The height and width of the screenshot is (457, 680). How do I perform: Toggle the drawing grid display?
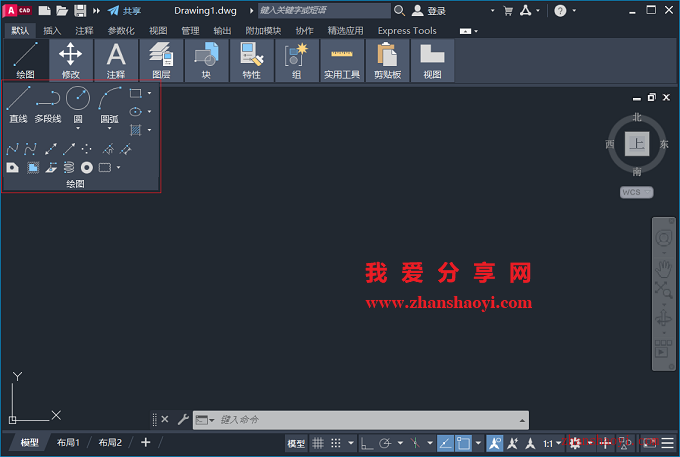click(318, 443)
